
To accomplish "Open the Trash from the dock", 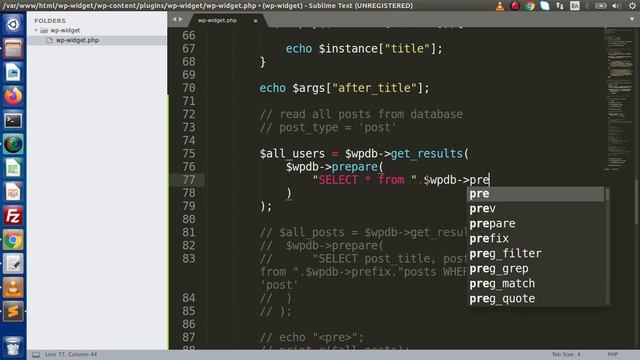I will (13, 346).
